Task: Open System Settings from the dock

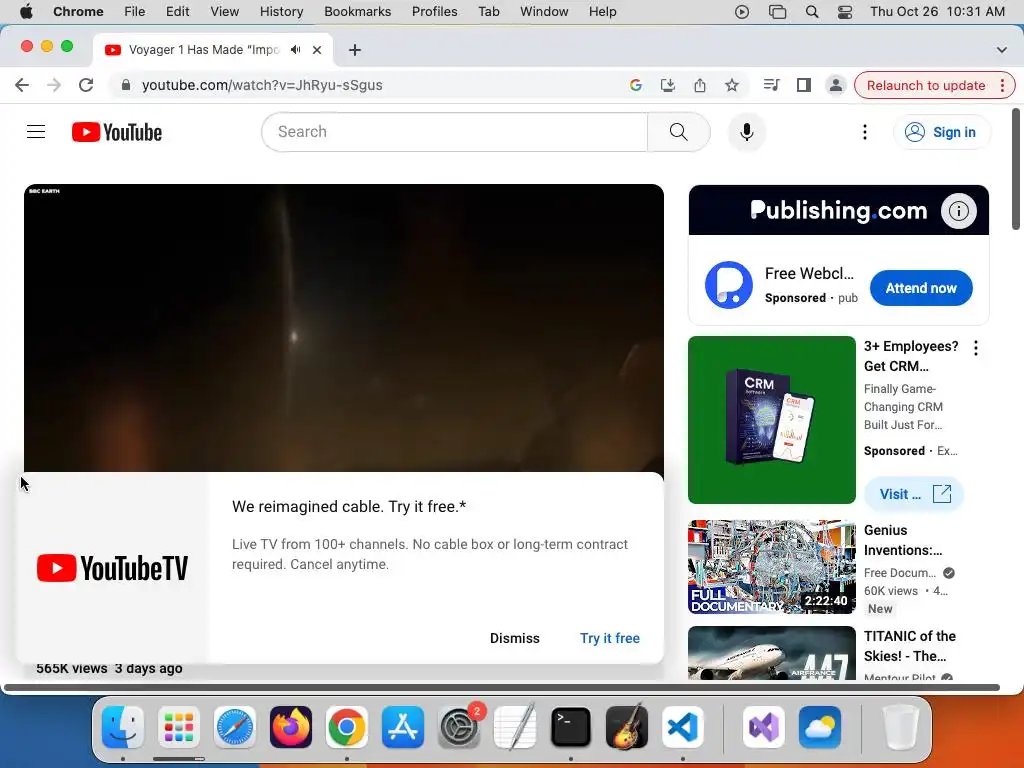Action: [459, 727]
